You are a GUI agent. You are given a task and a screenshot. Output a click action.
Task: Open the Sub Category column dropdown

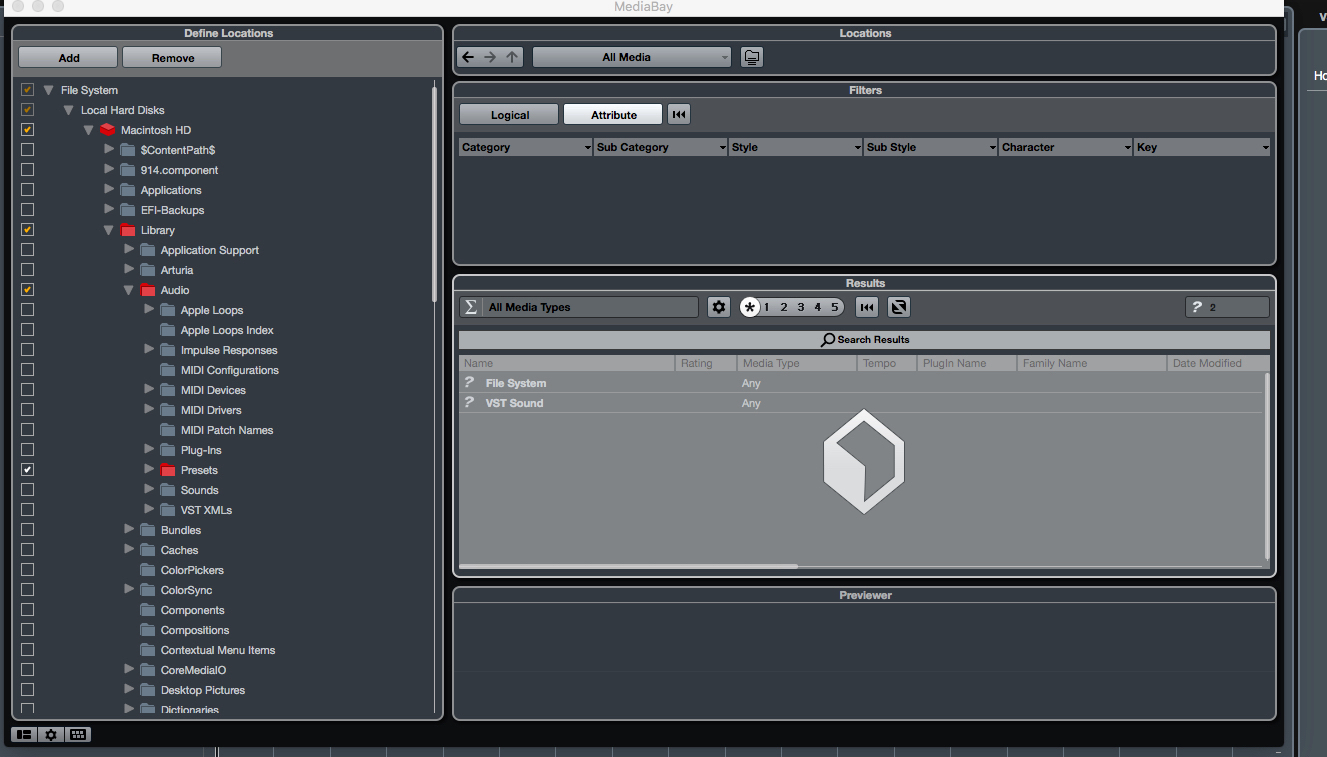point(661,147)
